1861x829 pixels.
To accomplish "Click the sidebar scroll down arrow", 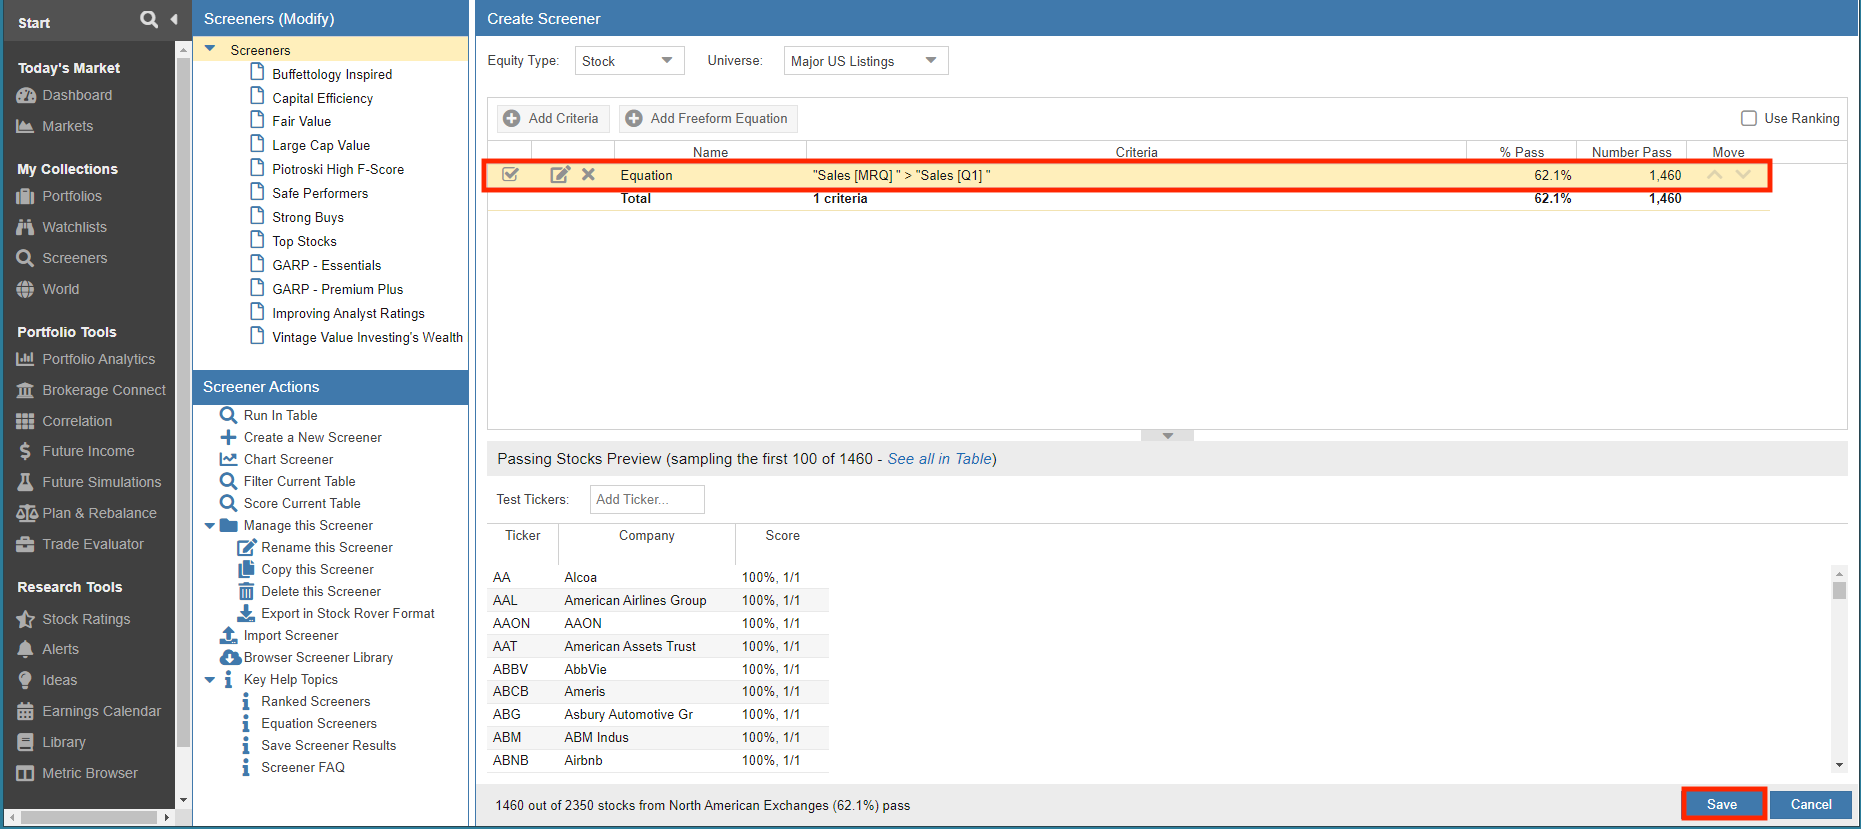I will point(183,800).
